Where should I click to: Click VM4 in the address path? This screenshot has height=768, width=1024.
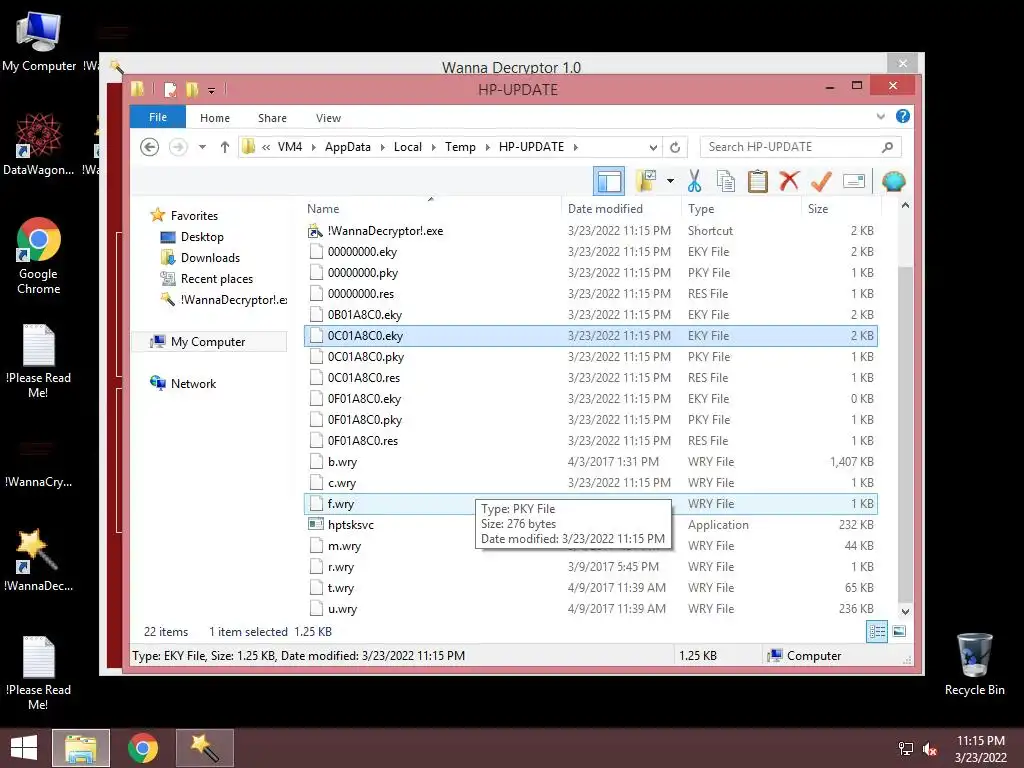290,147
